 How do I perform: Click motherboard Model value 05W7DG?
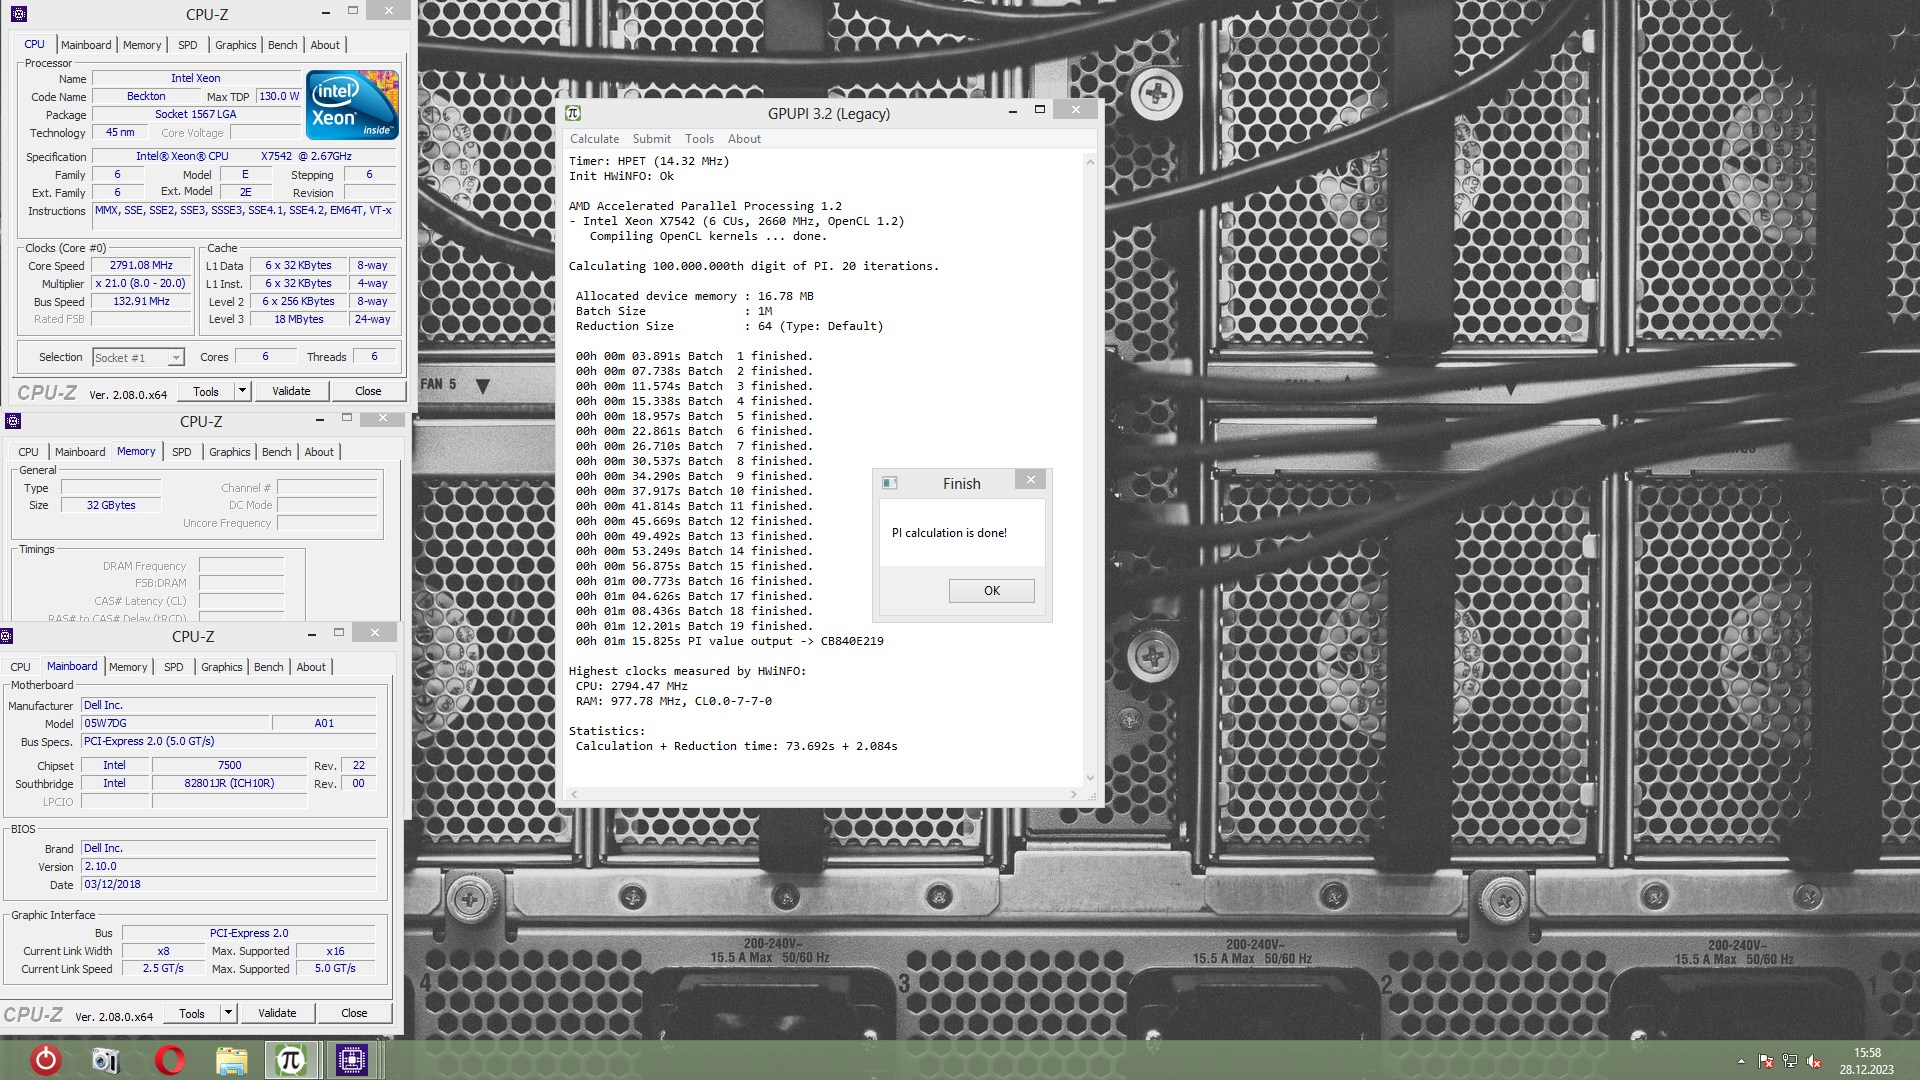[x=175, y=724]
